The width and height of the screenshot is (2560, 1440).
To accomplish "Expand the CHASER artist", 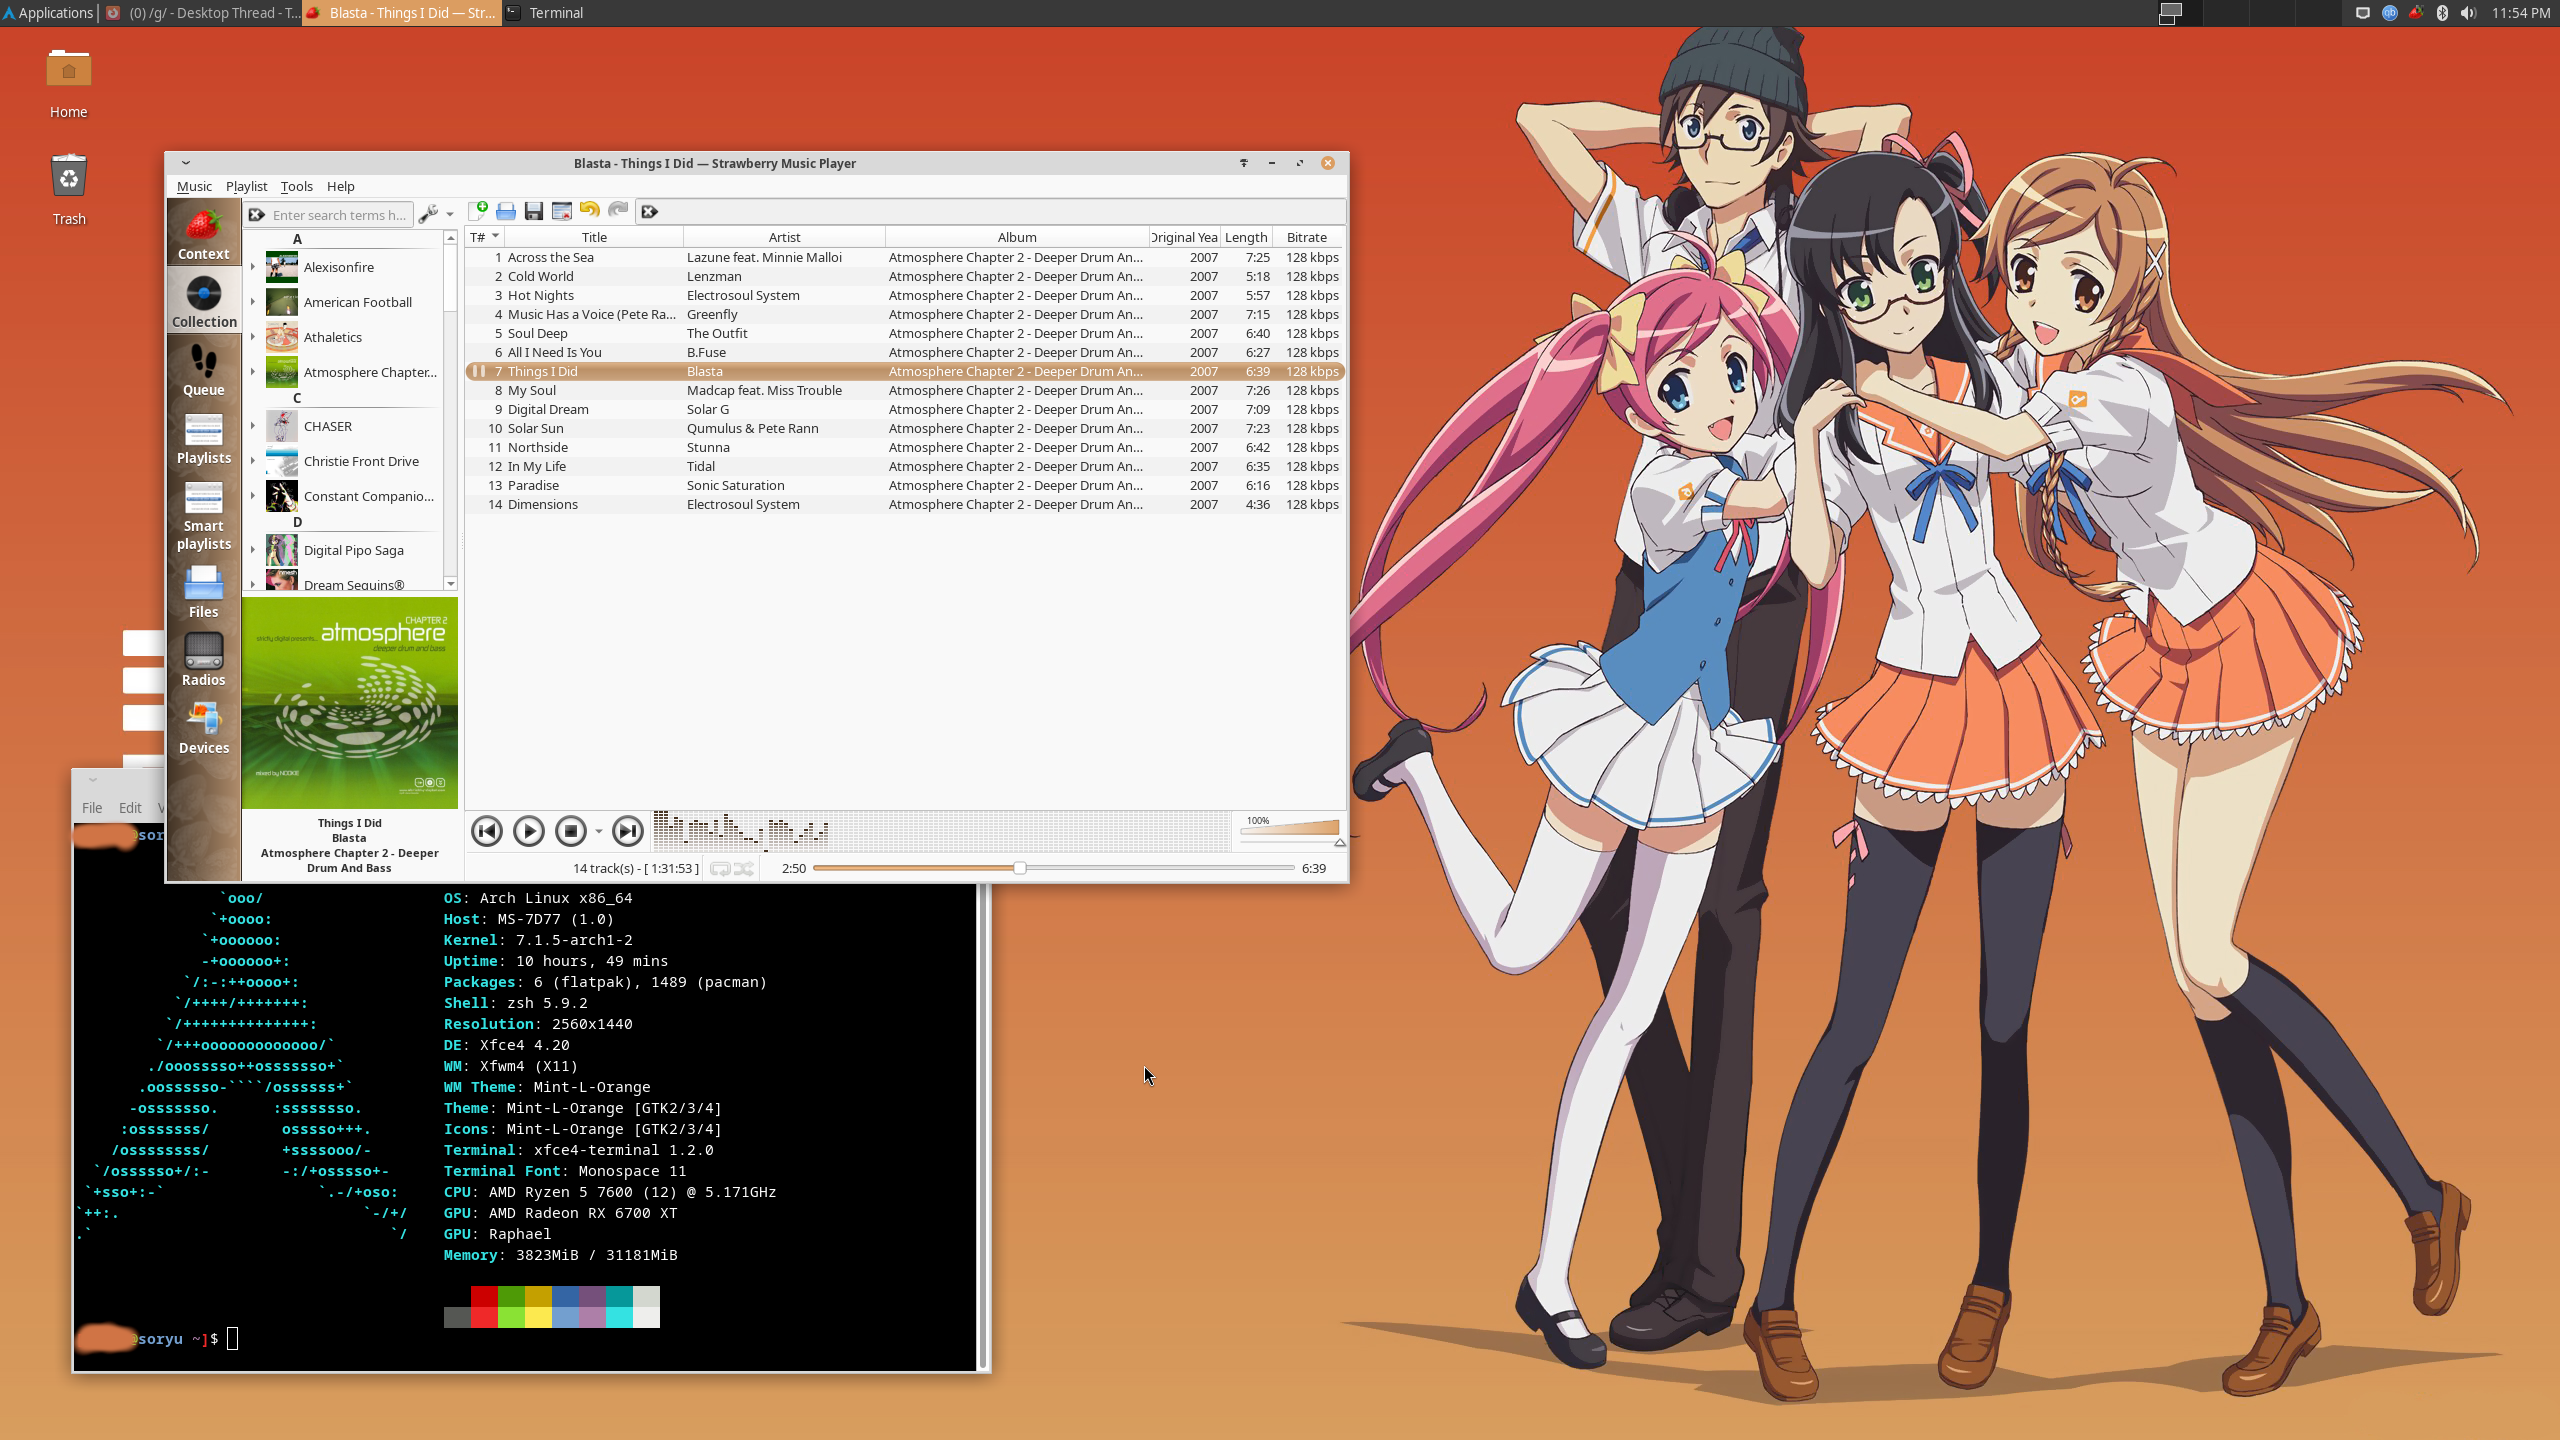I will (x=253, y=426).
